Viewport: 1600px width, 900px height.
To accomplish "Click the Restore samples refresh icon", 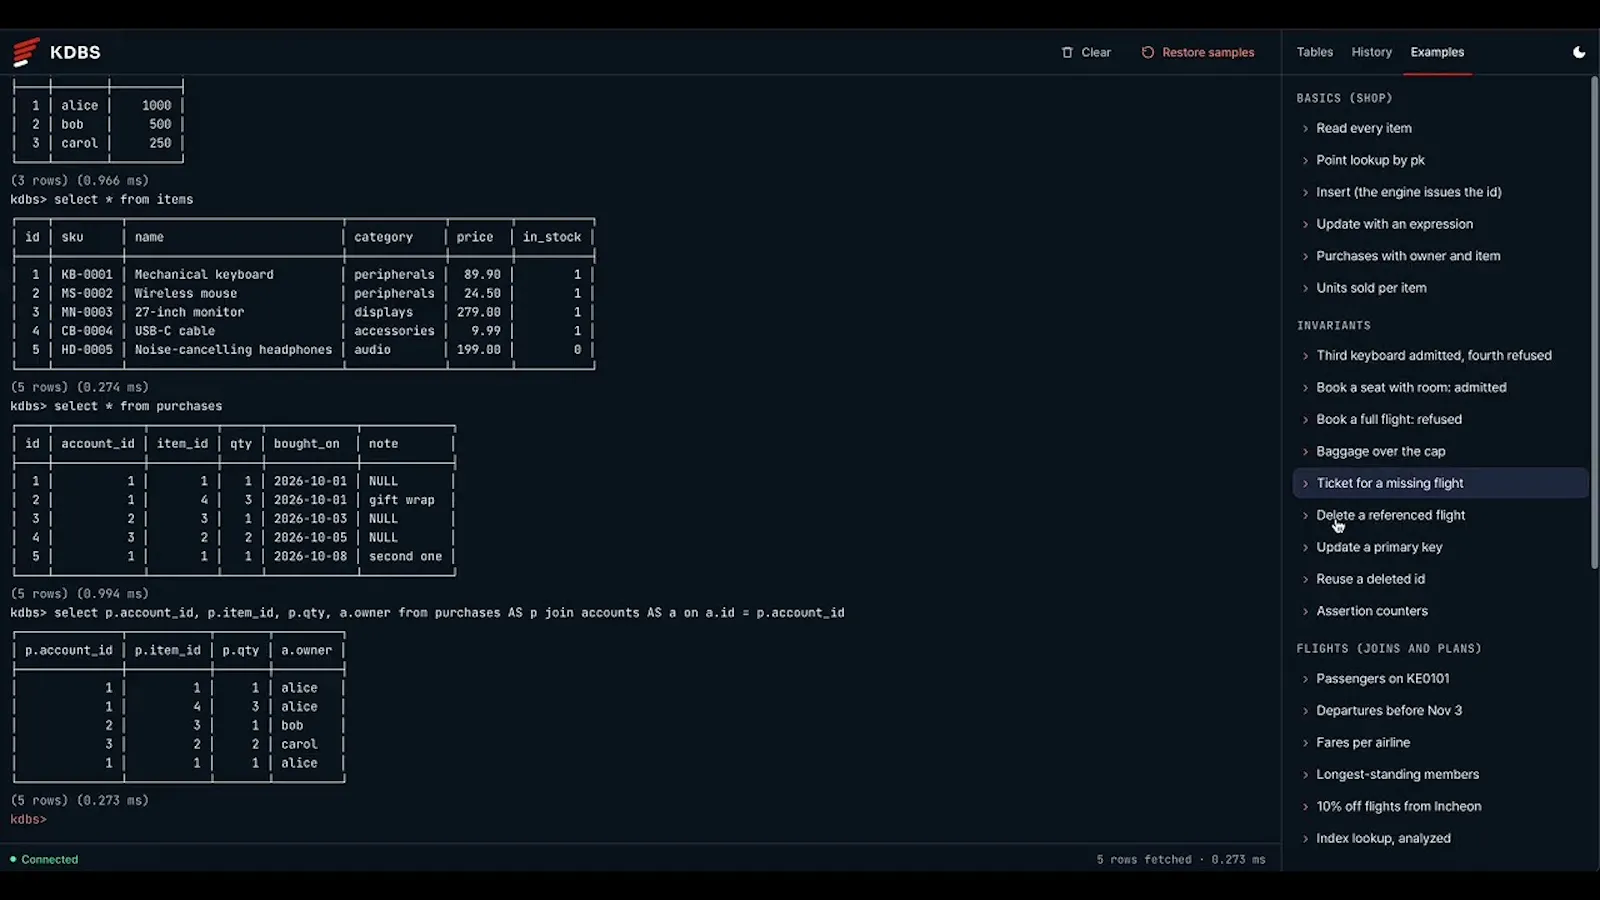I will tap(1148, 52).
